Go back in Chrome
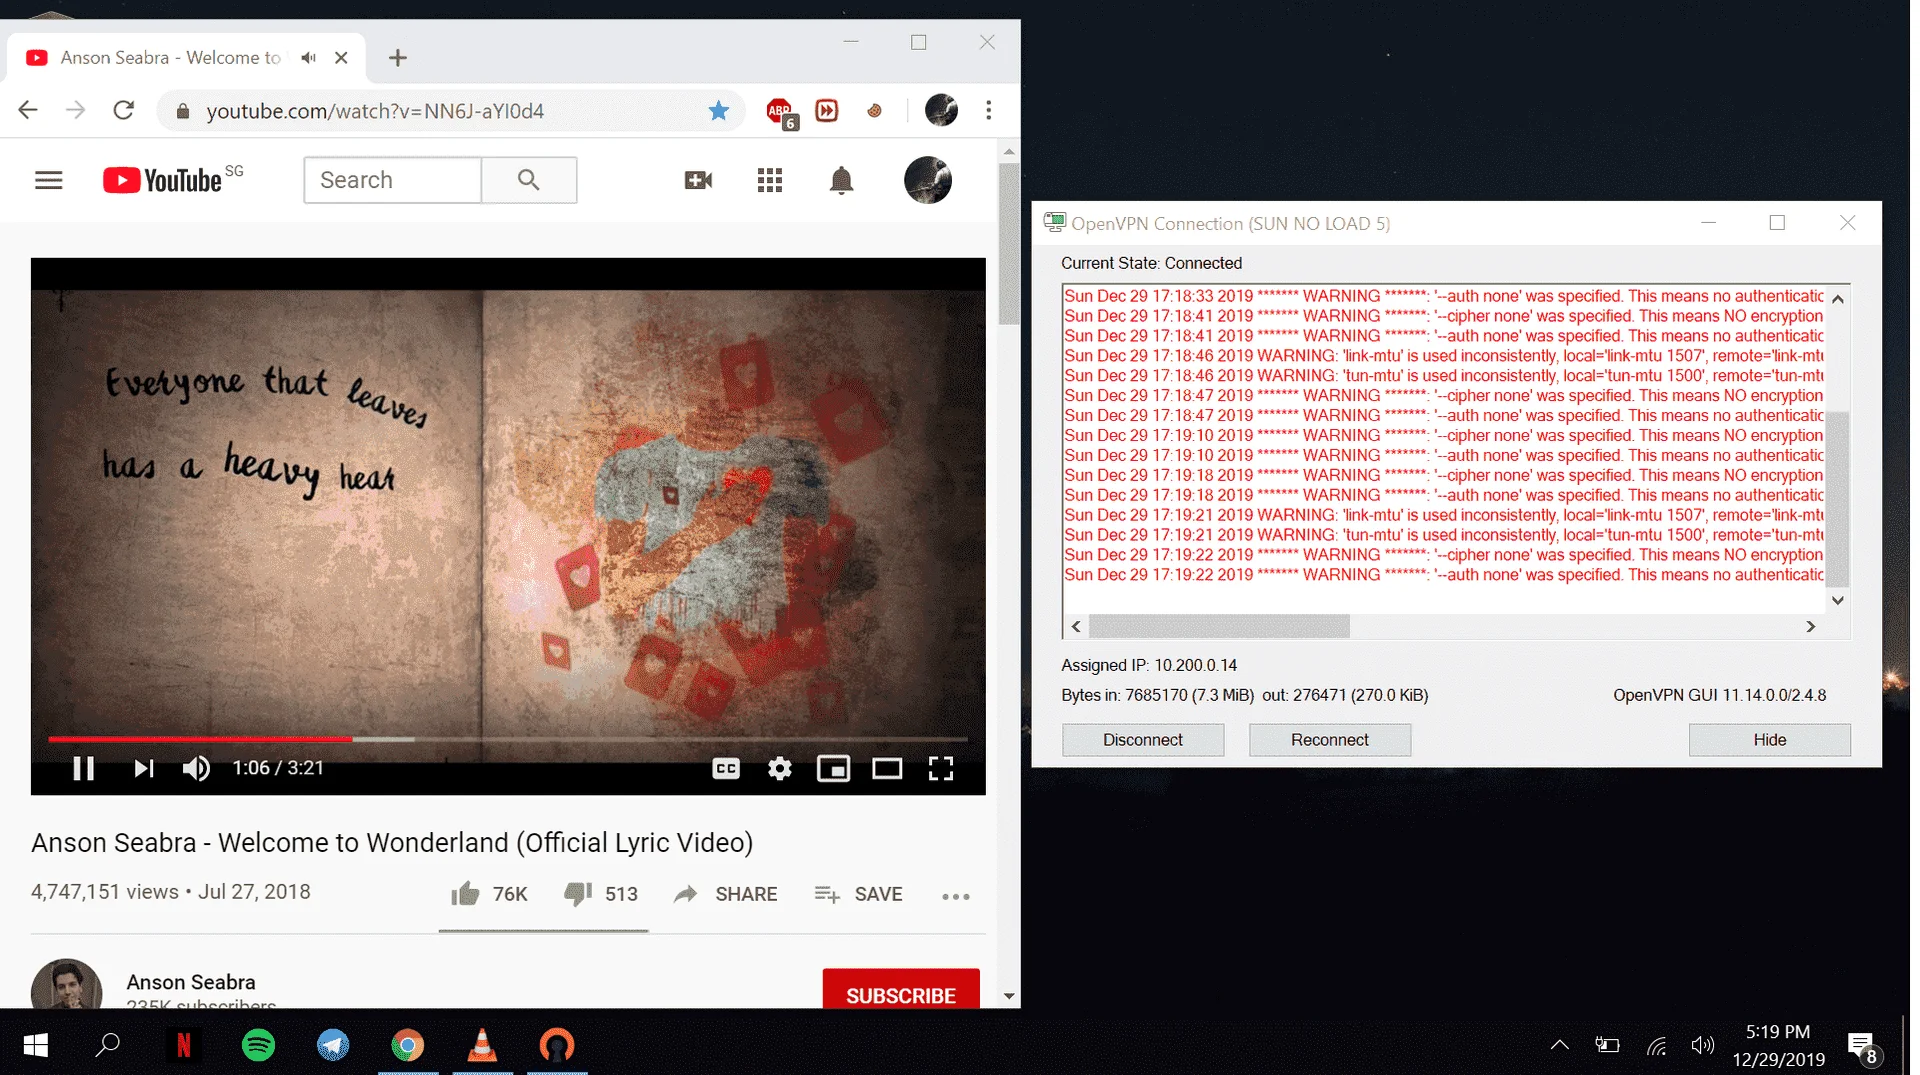 [28, 111]
